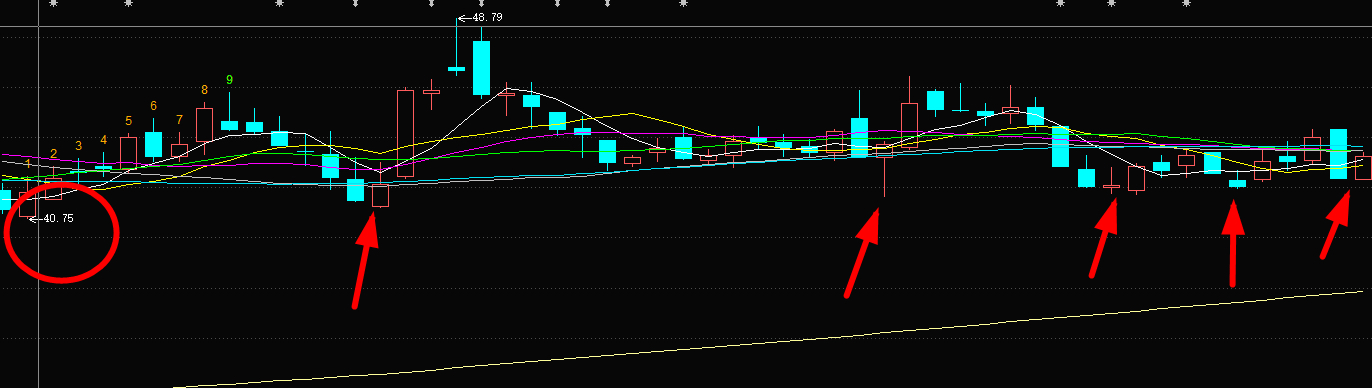Select the orange count label 7
This screenshot has height=388, width=1372.
click(x=179, y=120)
